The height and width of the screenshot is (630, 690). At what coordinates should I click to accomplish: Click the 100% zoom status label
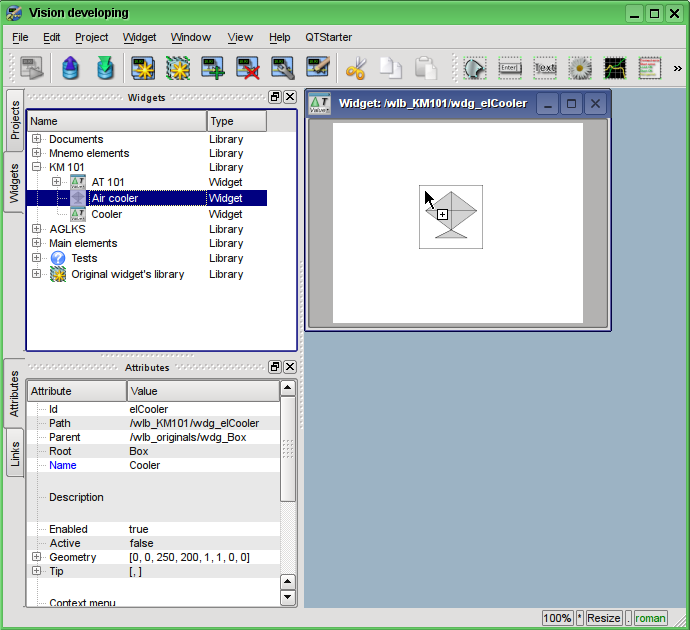[x=557, y=618]
